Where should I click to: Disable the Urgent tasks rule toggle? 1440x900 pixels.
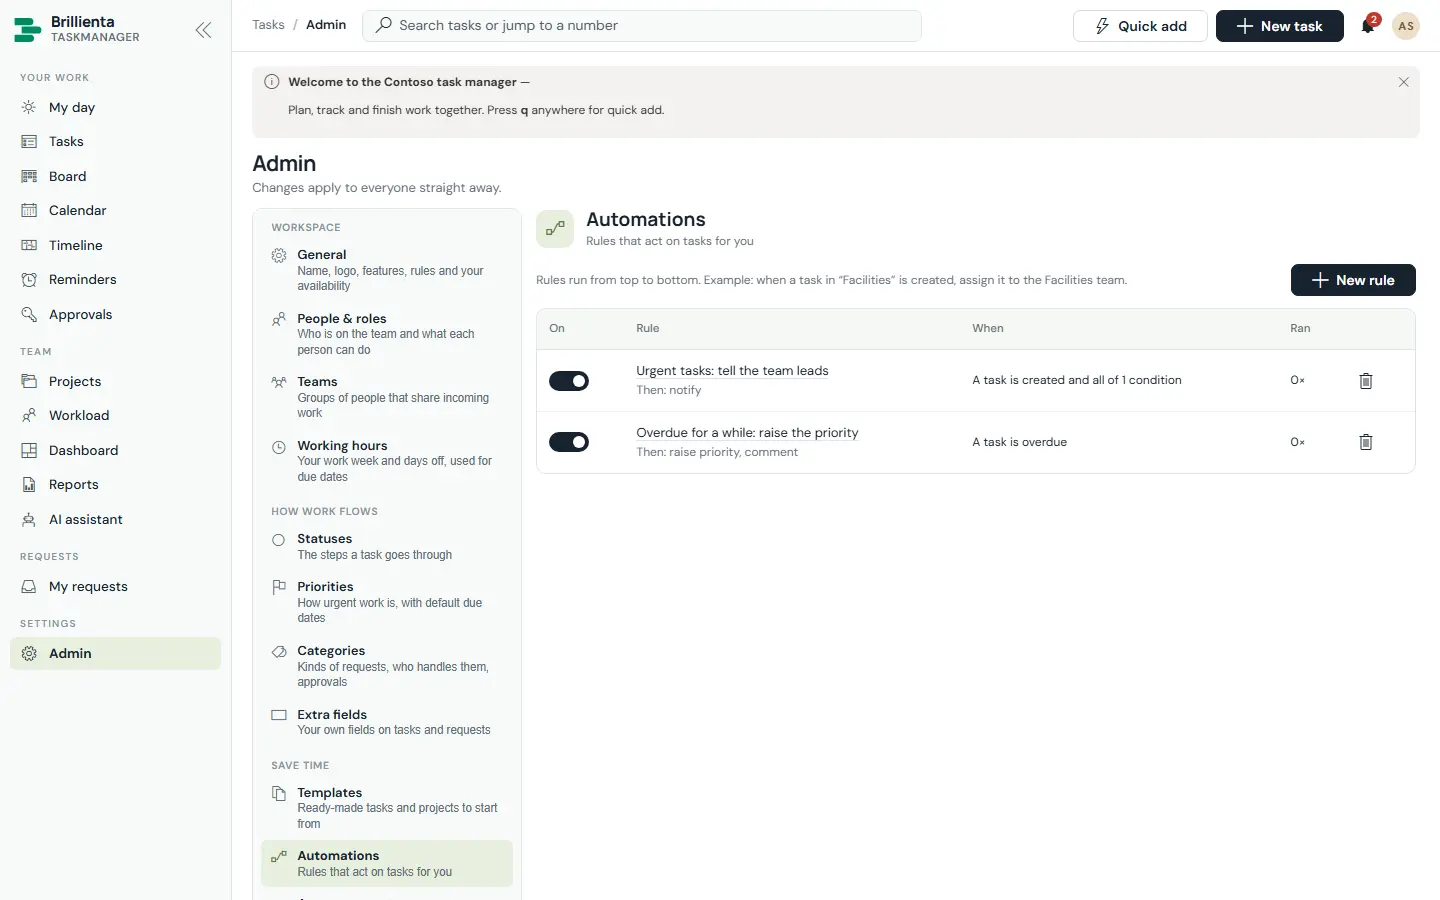point(569,381)
